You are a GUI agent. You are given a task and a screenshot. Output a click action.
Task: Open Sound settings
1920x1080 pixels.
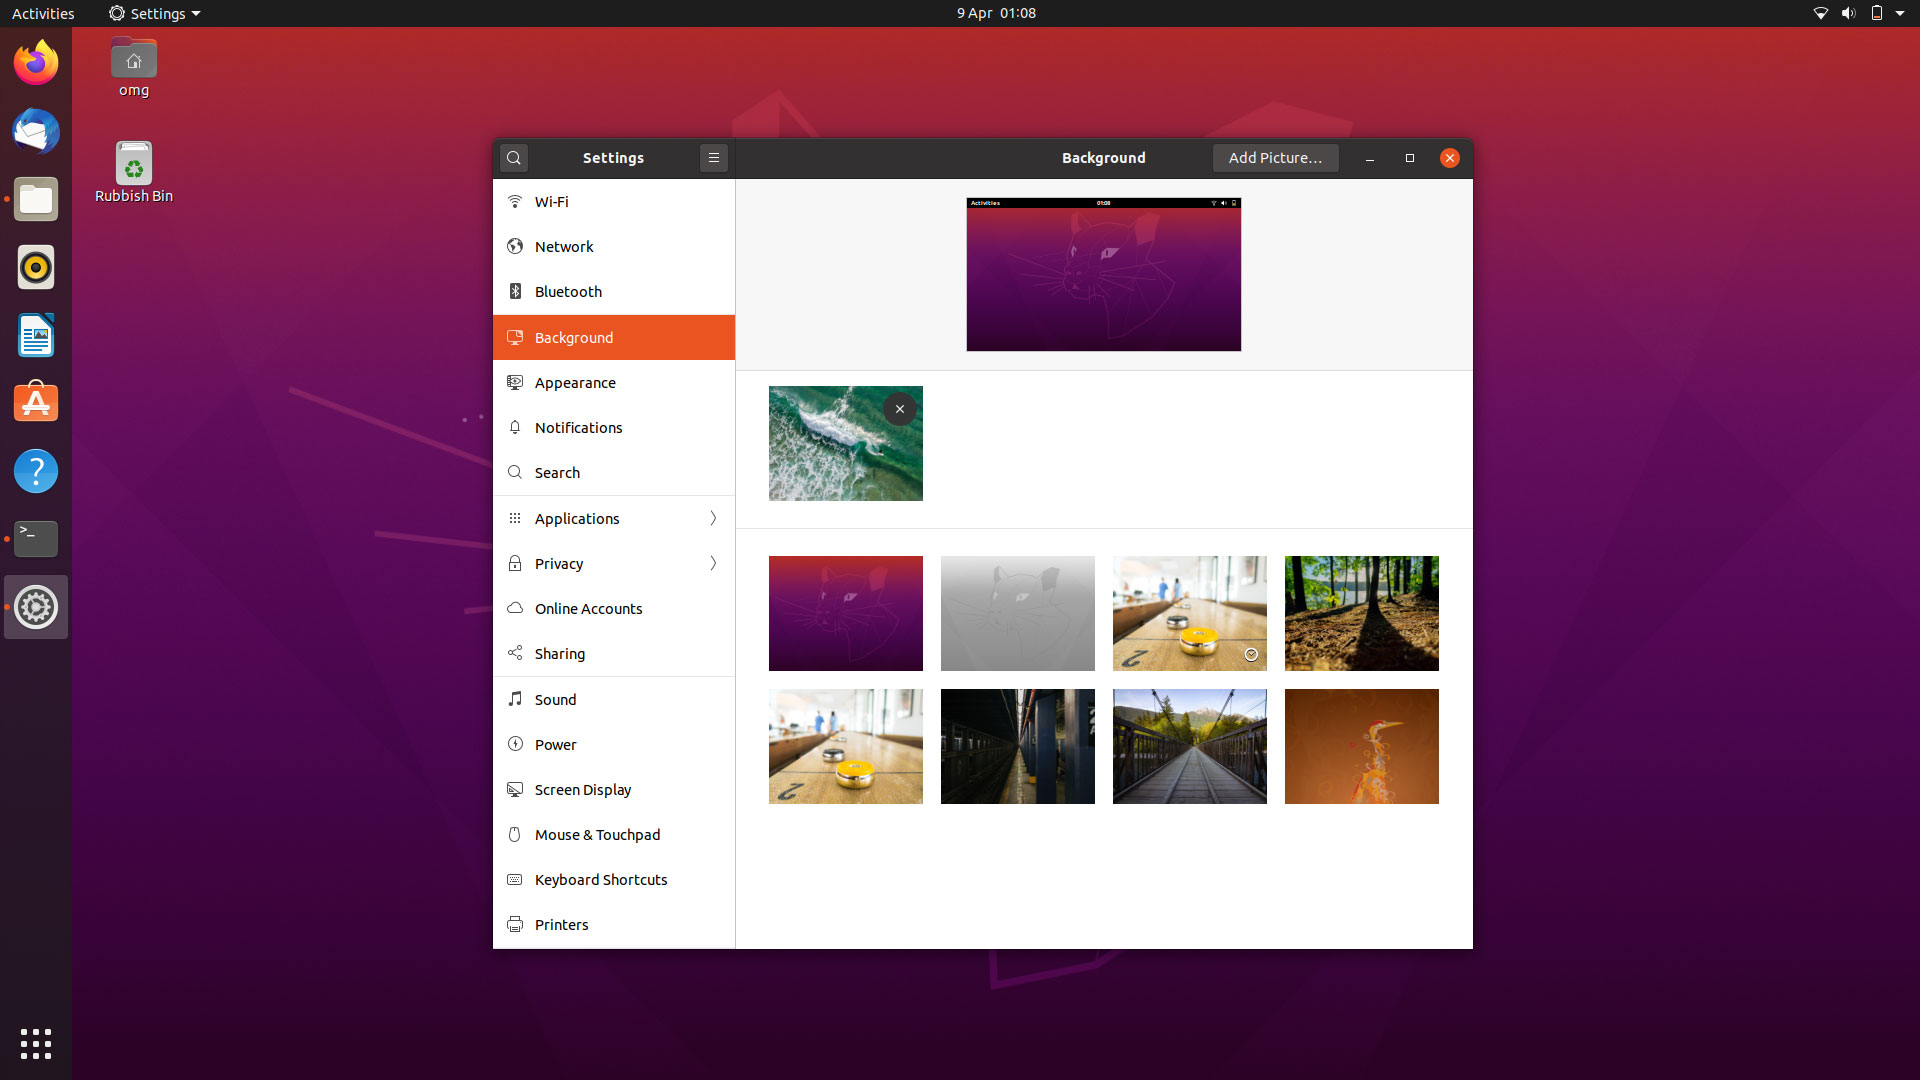614,699
